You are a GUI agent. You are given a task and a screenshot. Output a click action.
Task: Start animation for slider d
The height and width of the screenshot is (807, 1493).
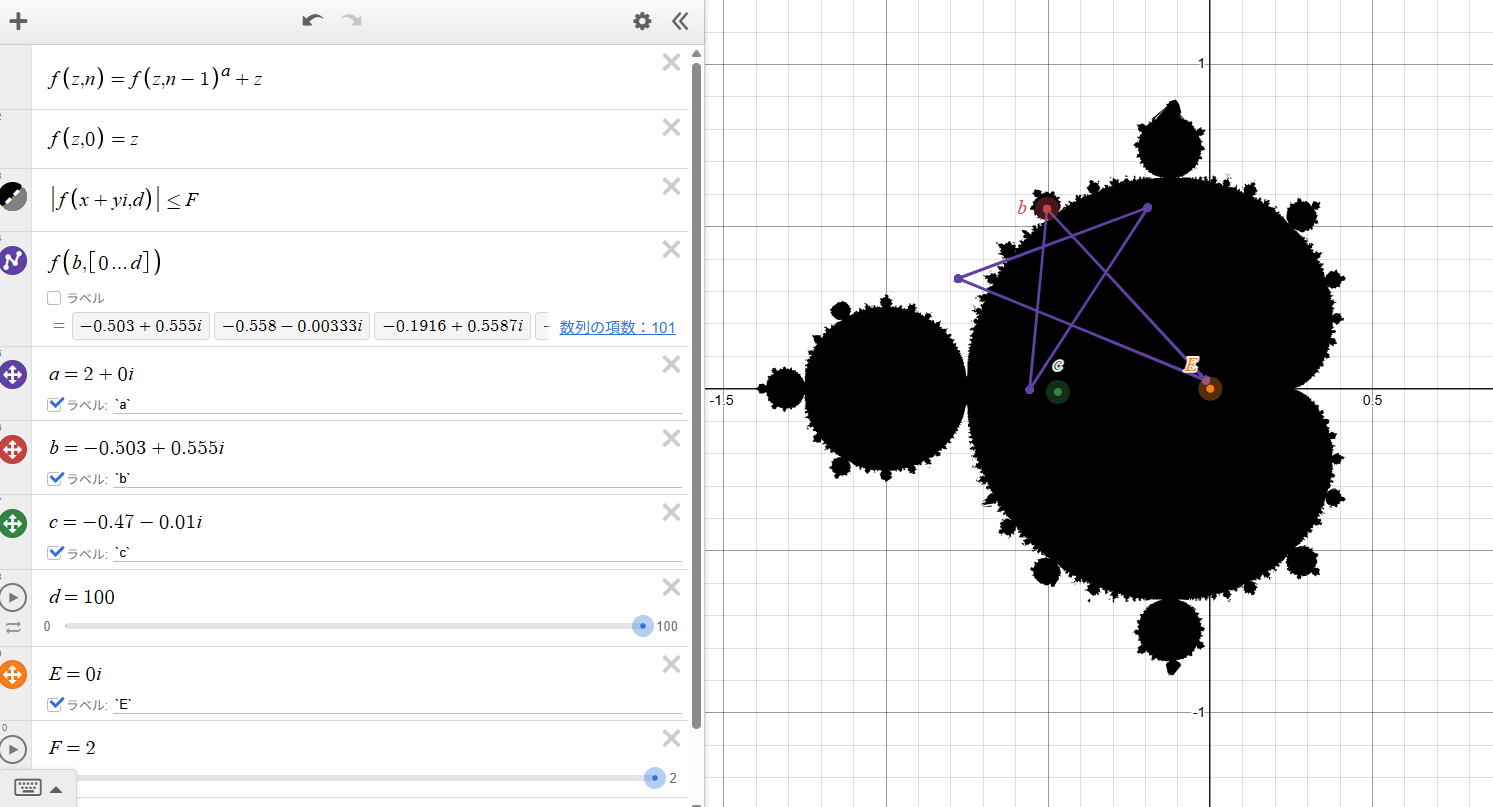point(13,597)
